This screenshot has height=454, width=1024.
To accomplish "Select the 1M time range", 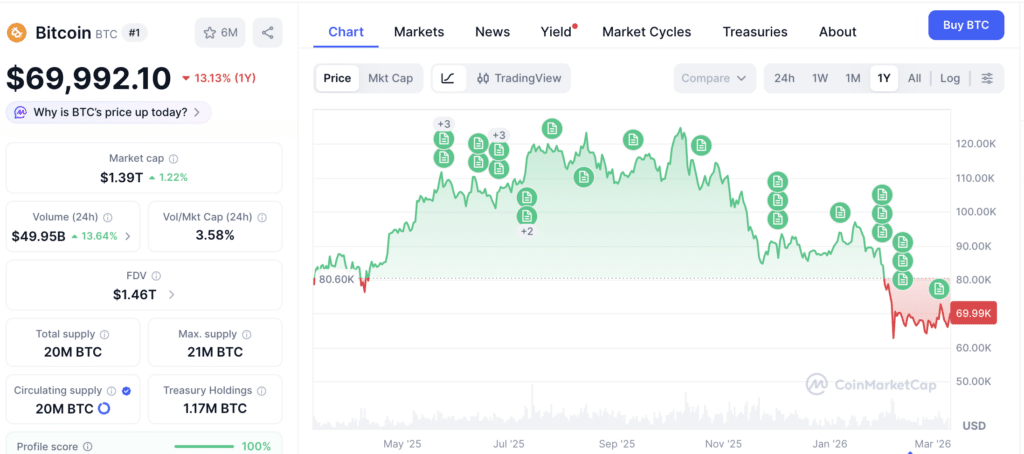I will point(852,78).
